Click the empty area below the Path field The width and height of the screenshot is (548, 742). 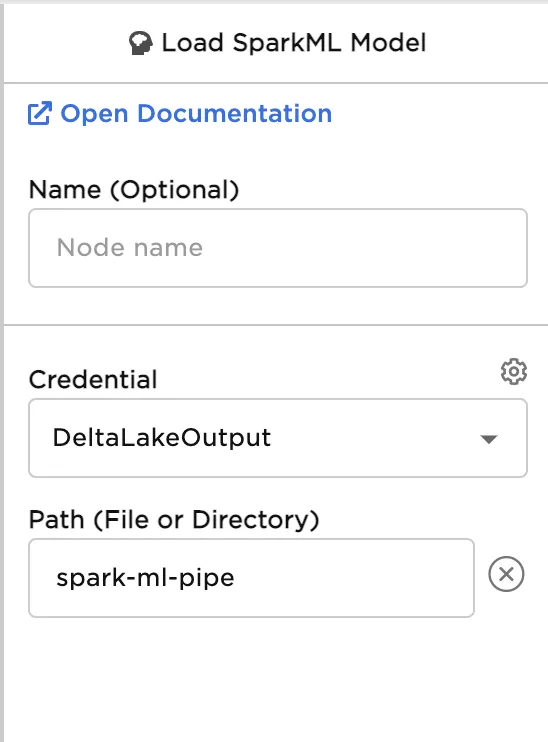coord(276,680)
